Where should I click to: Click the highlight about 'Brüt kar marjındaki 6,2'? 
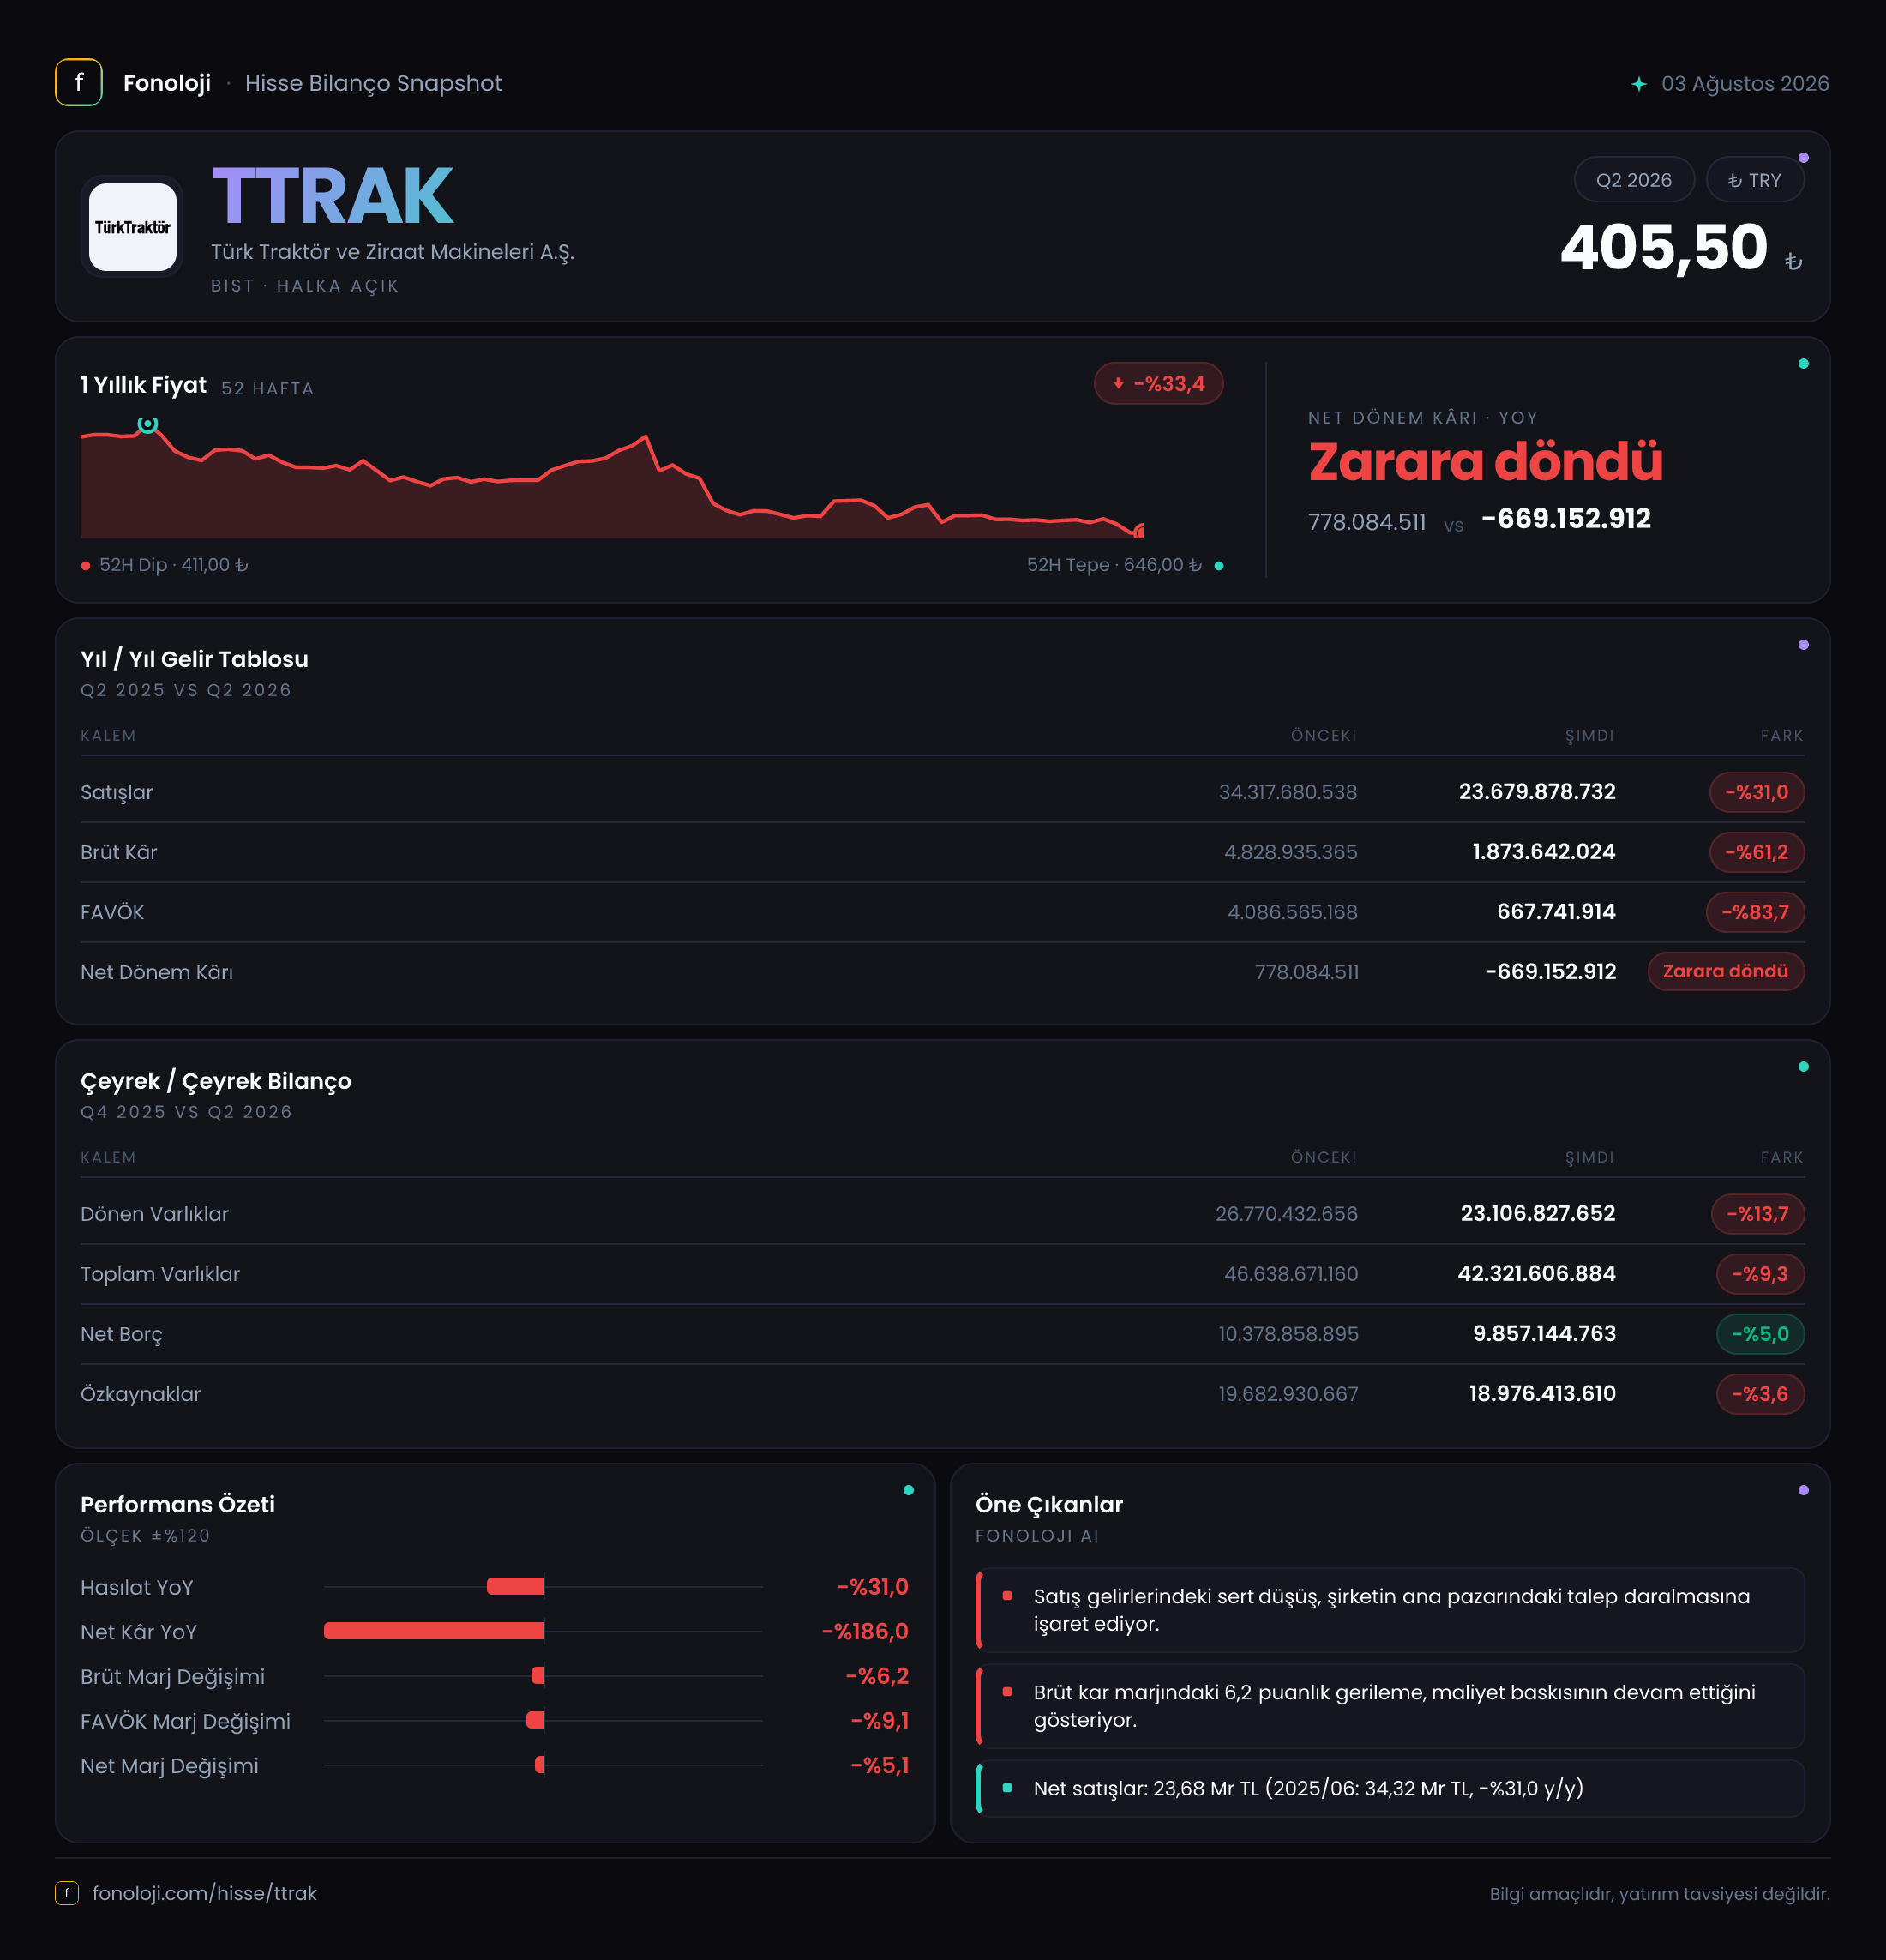point(1390,1706)
